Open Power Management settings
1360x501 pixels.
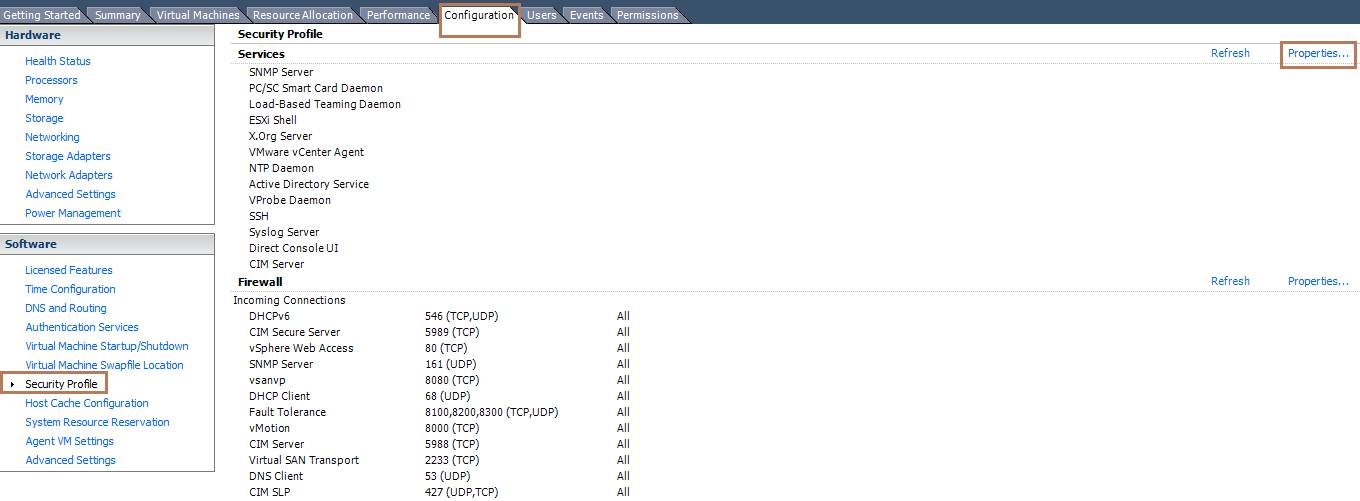73,213
